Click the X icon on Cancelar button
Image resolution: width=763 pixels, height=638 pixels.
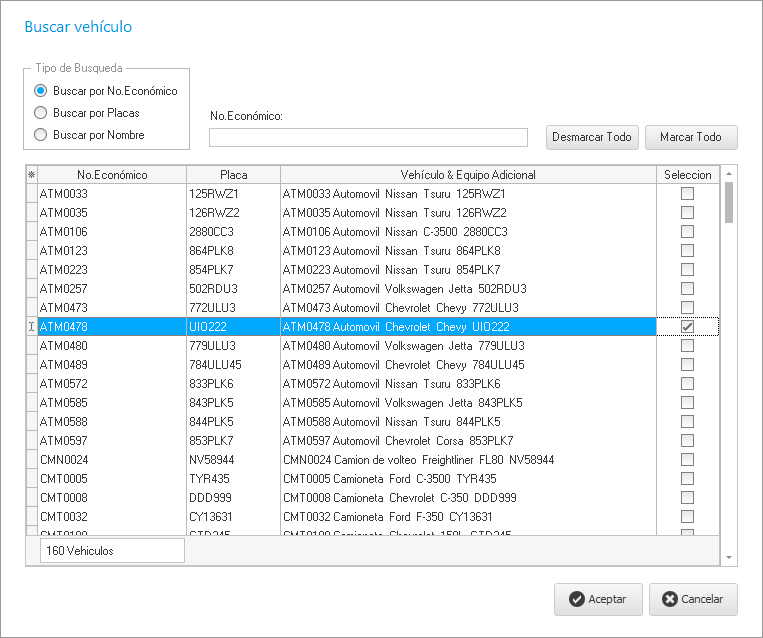pos(669,600)
